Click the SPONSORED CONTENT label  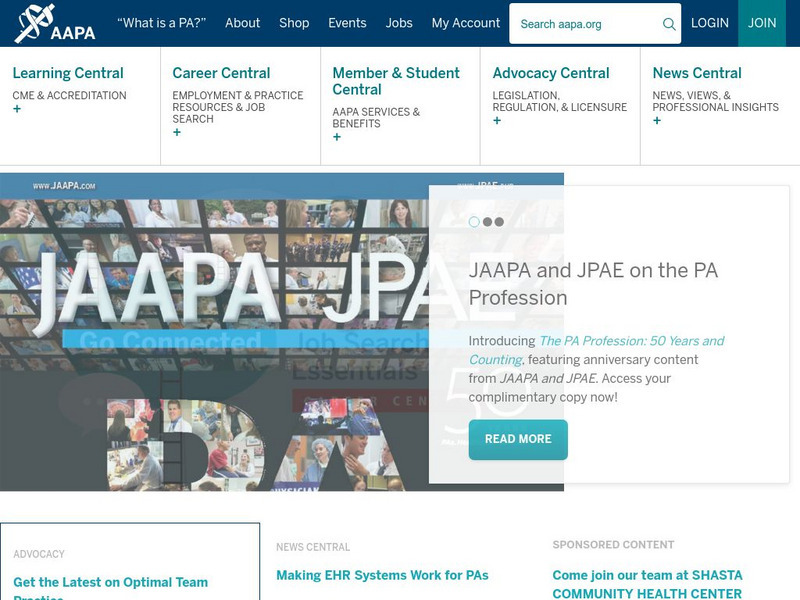click(613, 544)
